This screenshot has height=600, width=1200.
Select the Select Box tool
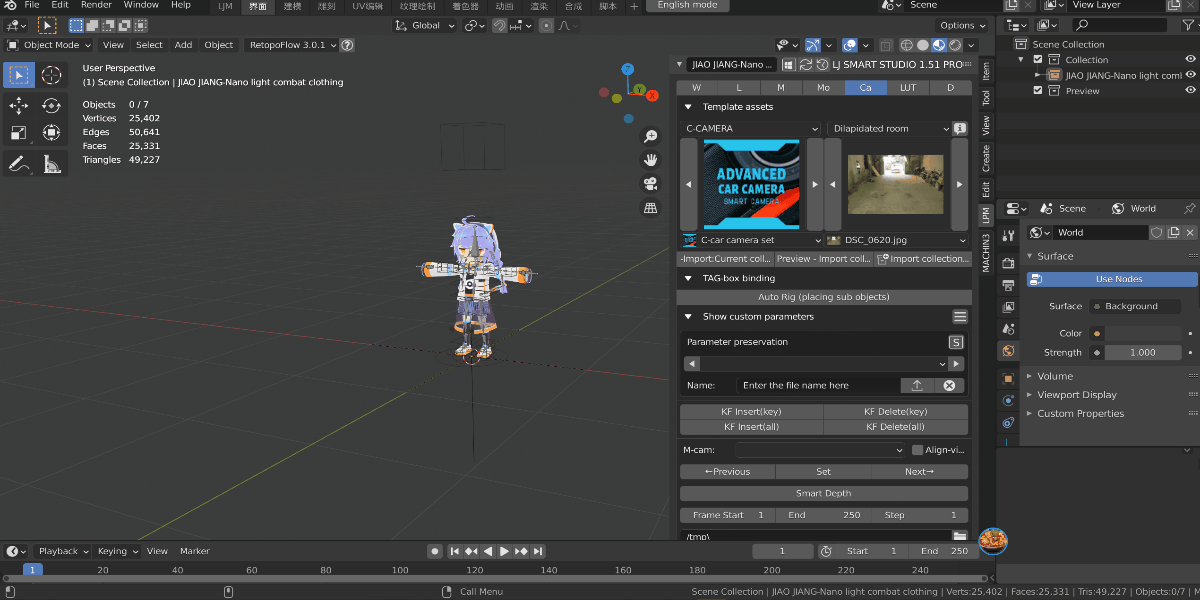(x=19, y=75)
